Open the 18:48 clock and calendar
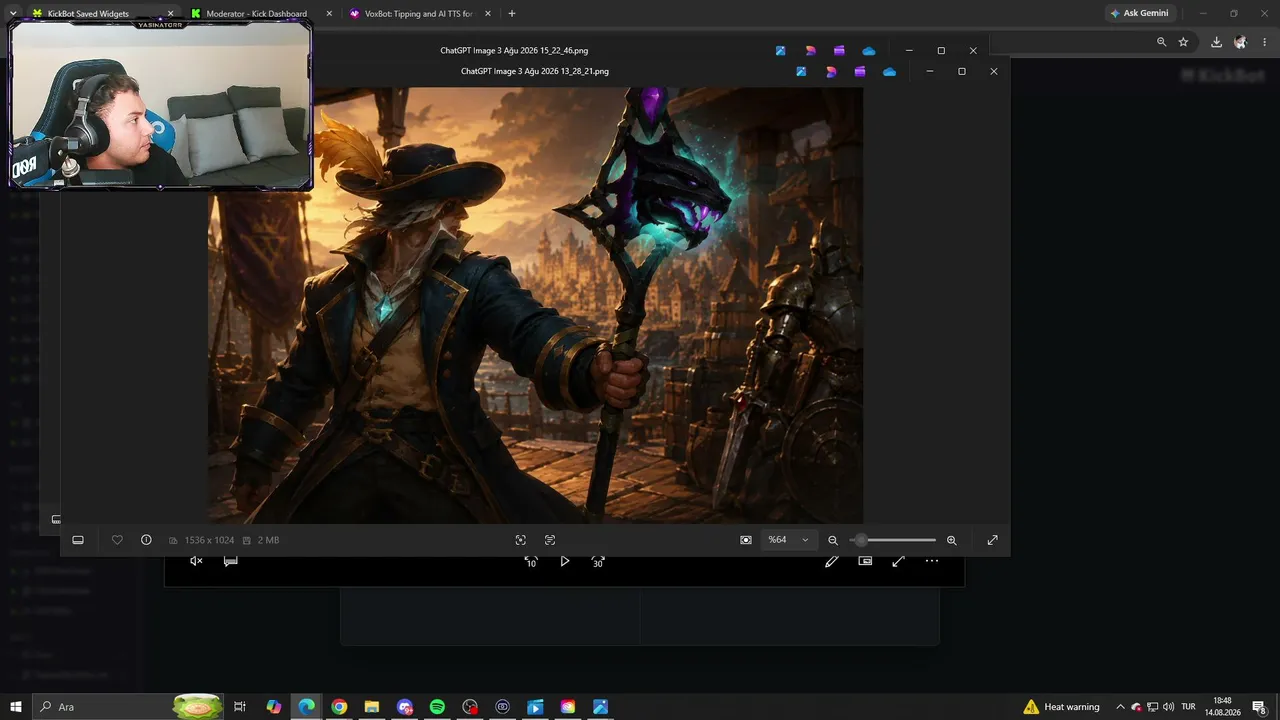 [x=1222, y=707]
